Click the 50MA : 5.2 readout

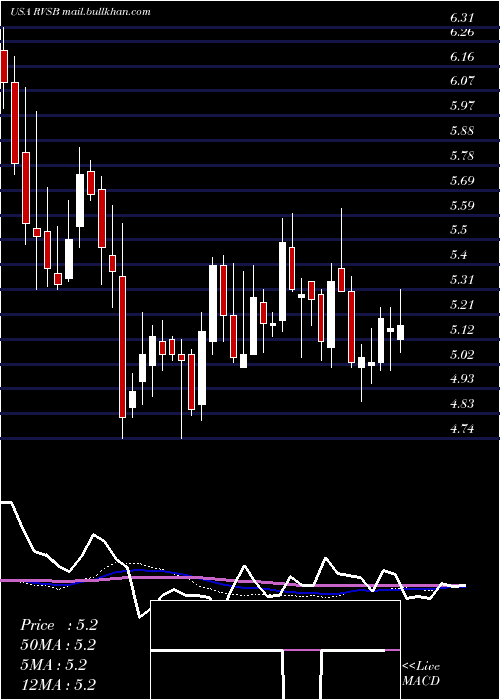(x=58, y=645)
